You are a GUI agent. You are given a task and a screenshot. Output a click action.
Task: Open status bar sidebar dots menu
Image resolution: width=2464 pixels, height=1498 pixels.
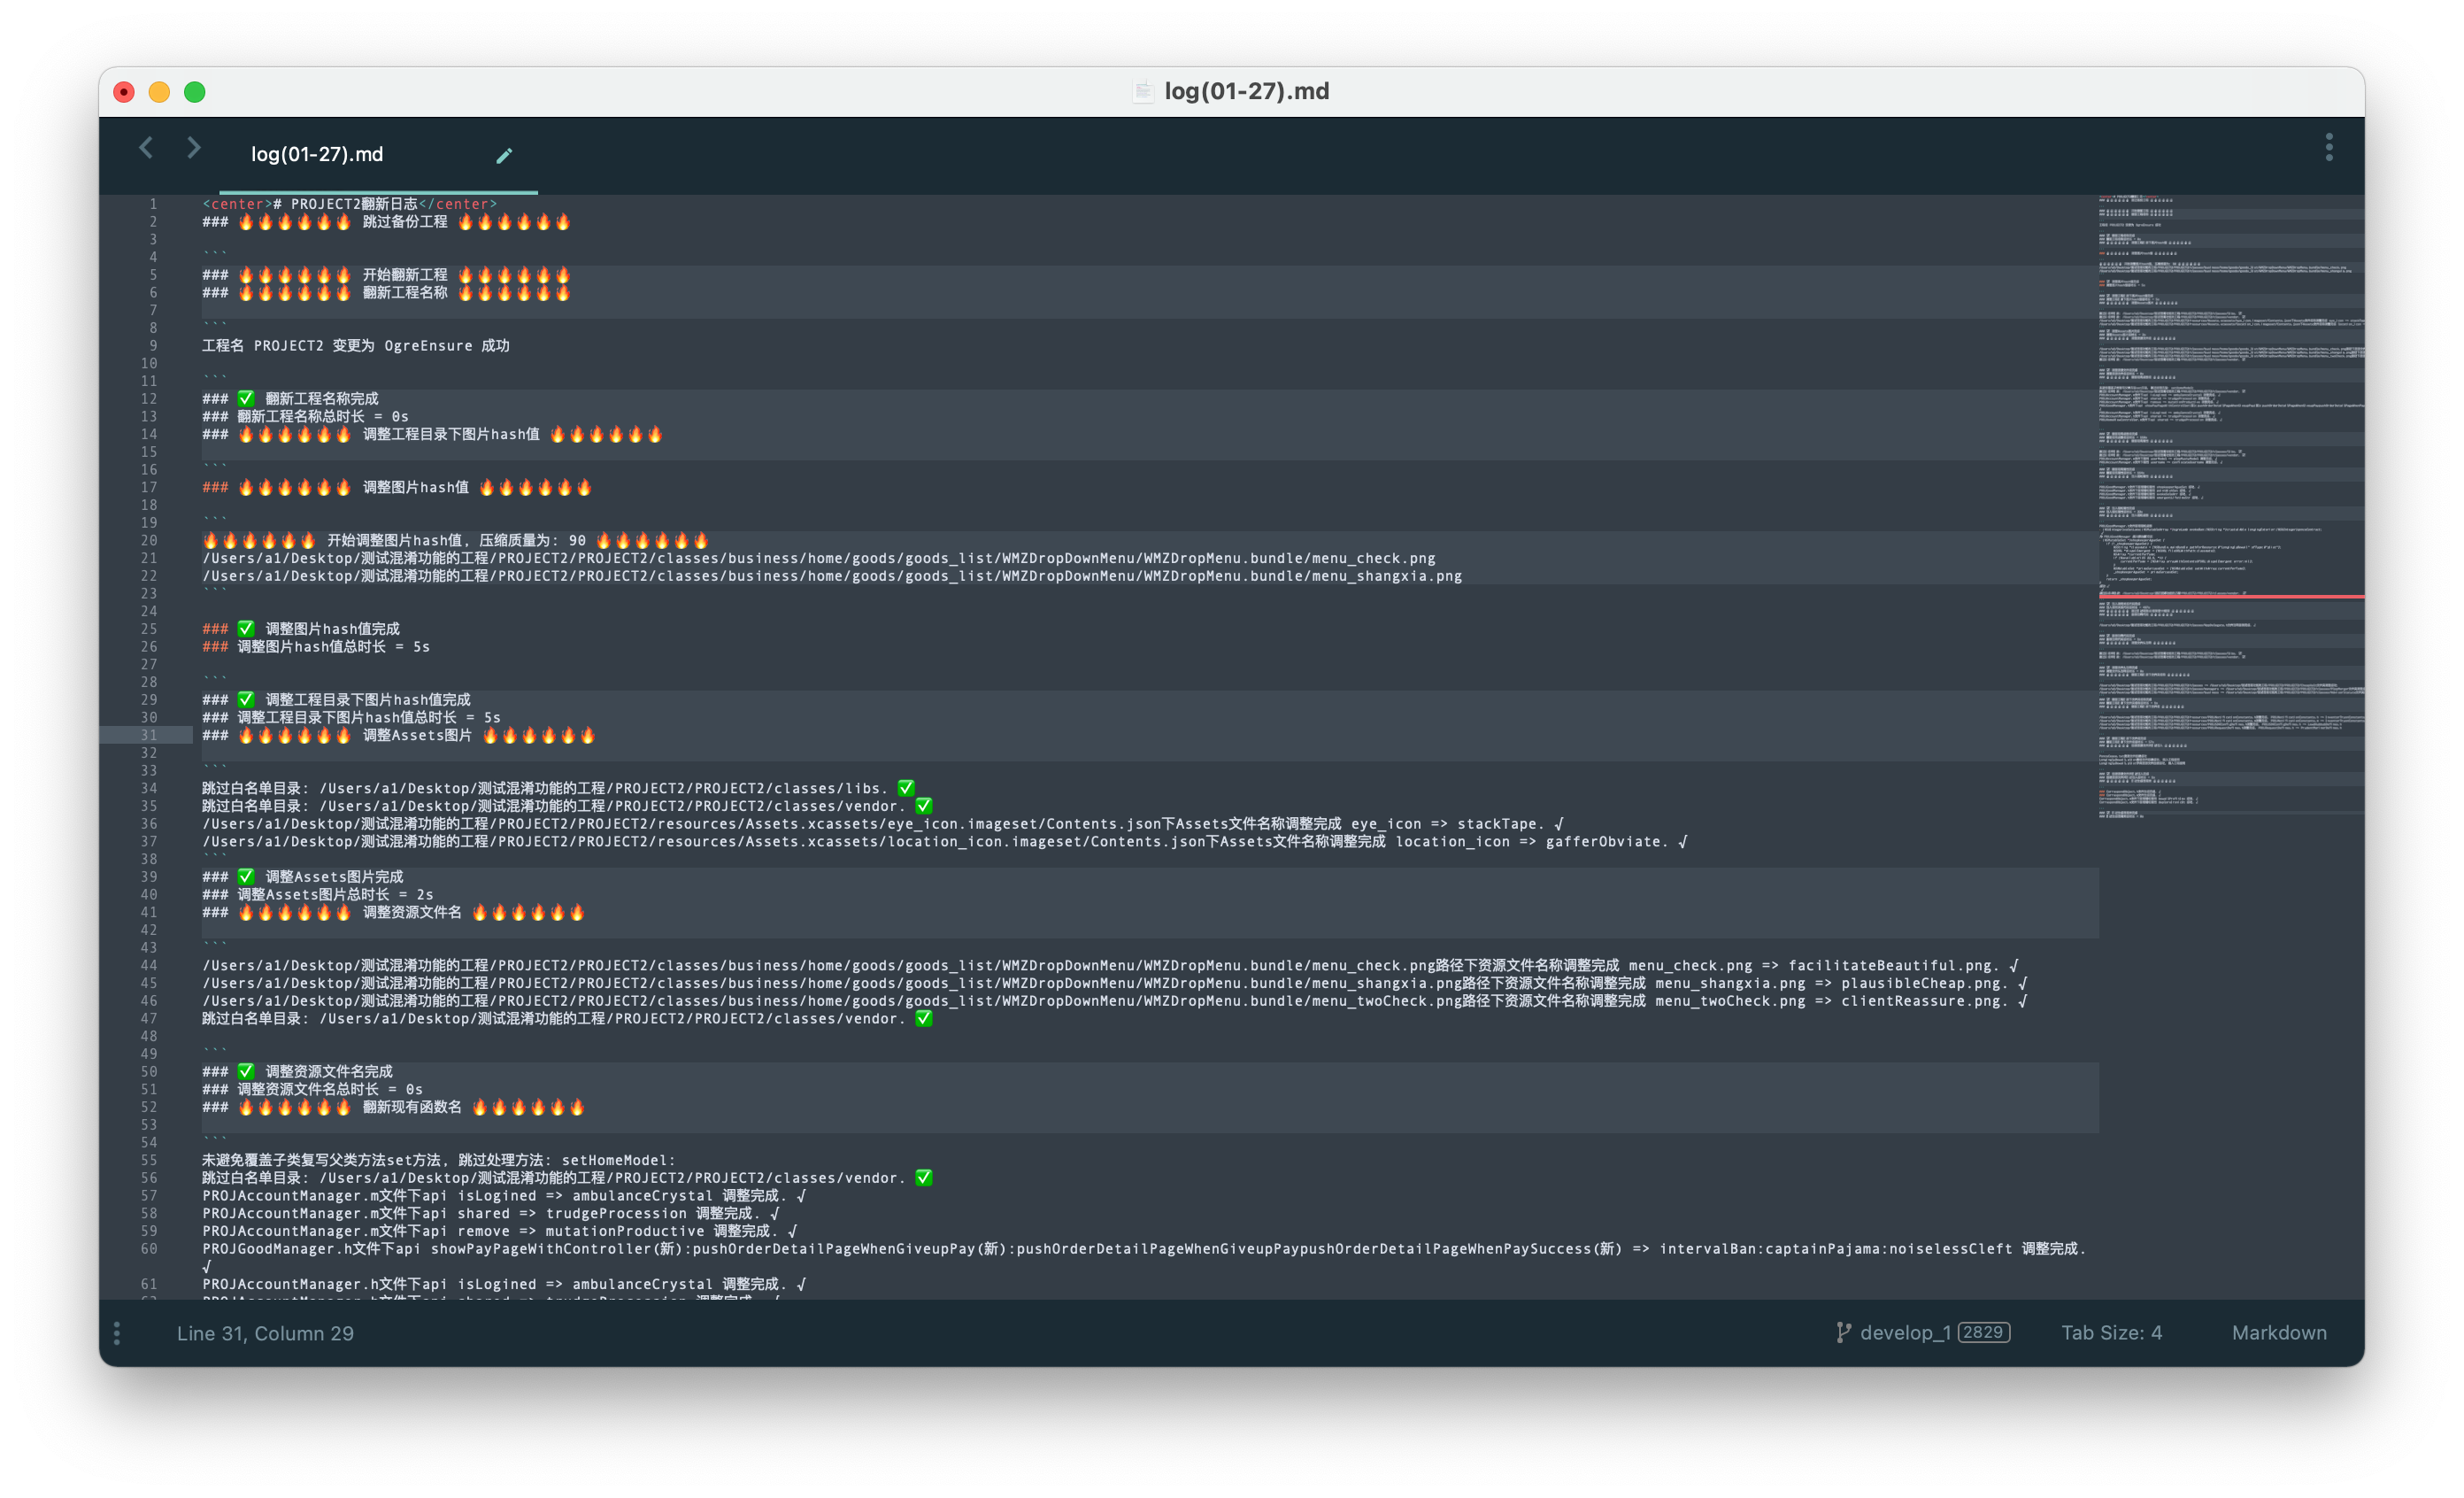117,1333
